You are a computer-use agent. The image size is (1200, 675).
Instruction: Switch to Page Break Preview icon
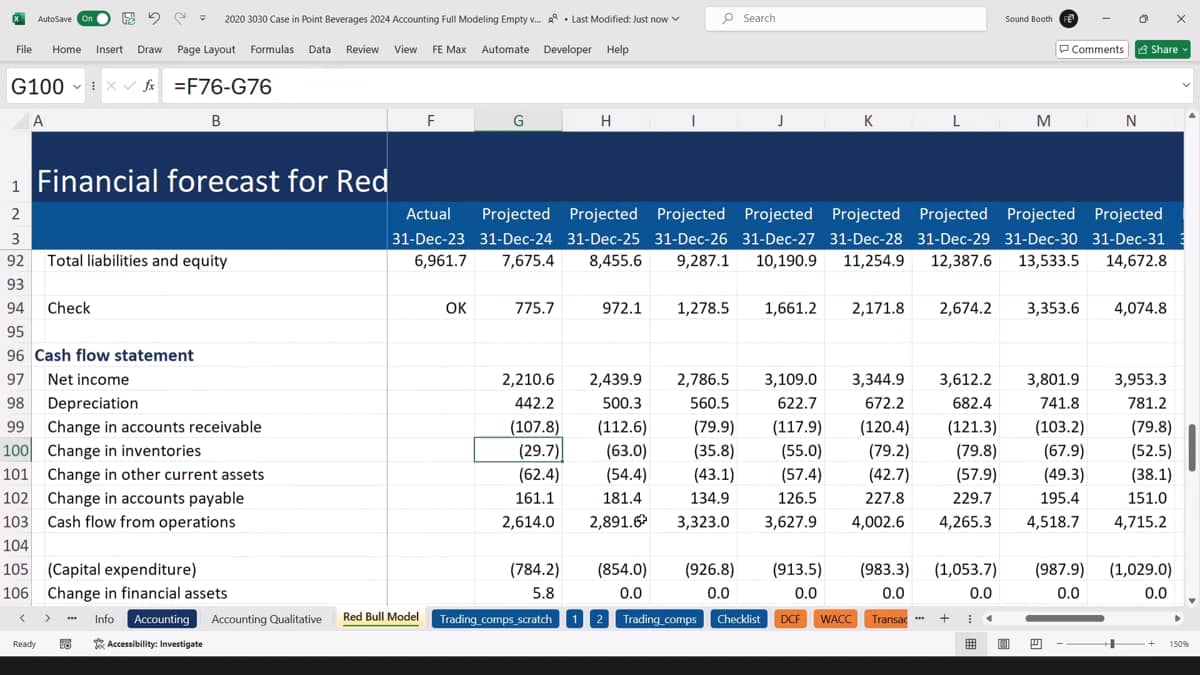point(1036,644)
